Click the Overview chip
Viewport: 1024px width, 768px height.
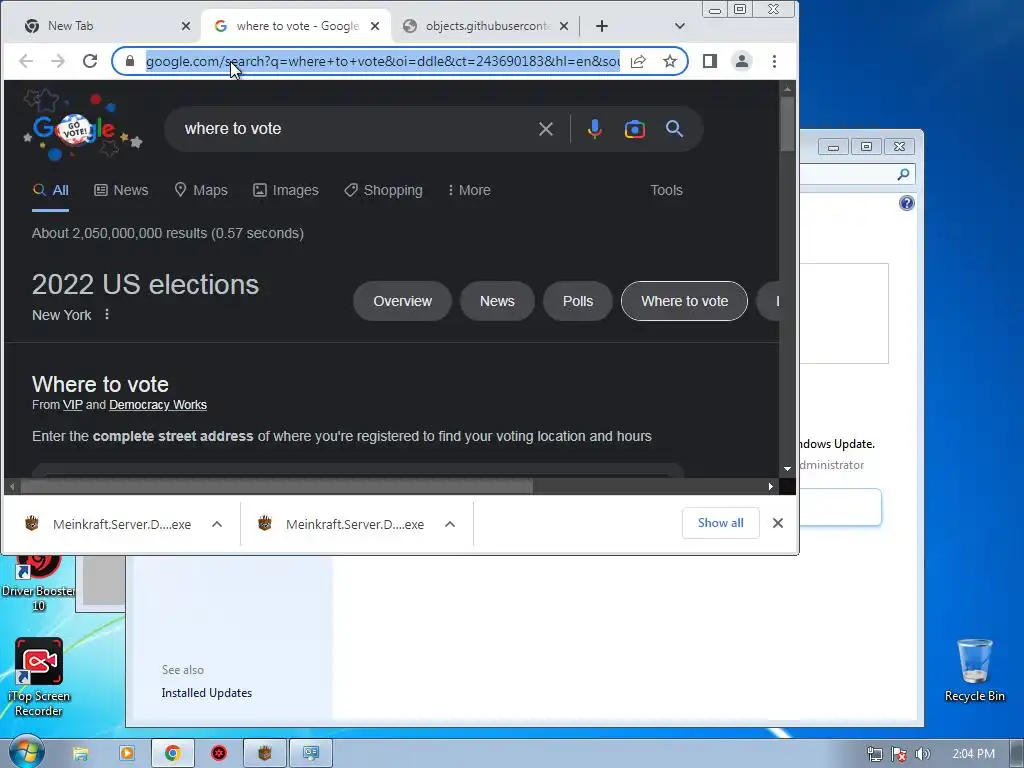tap(402, 301)
